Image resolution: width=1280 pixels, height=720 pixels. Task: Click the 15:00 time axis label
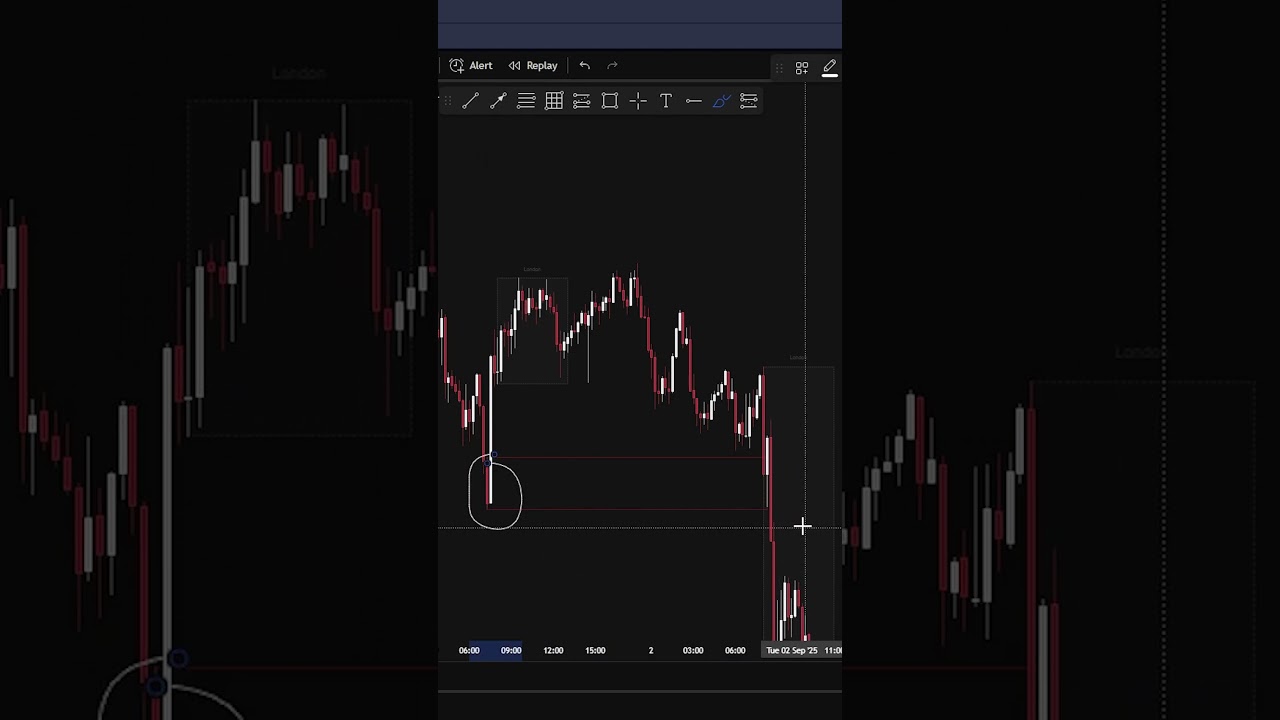tap(595, 650)
